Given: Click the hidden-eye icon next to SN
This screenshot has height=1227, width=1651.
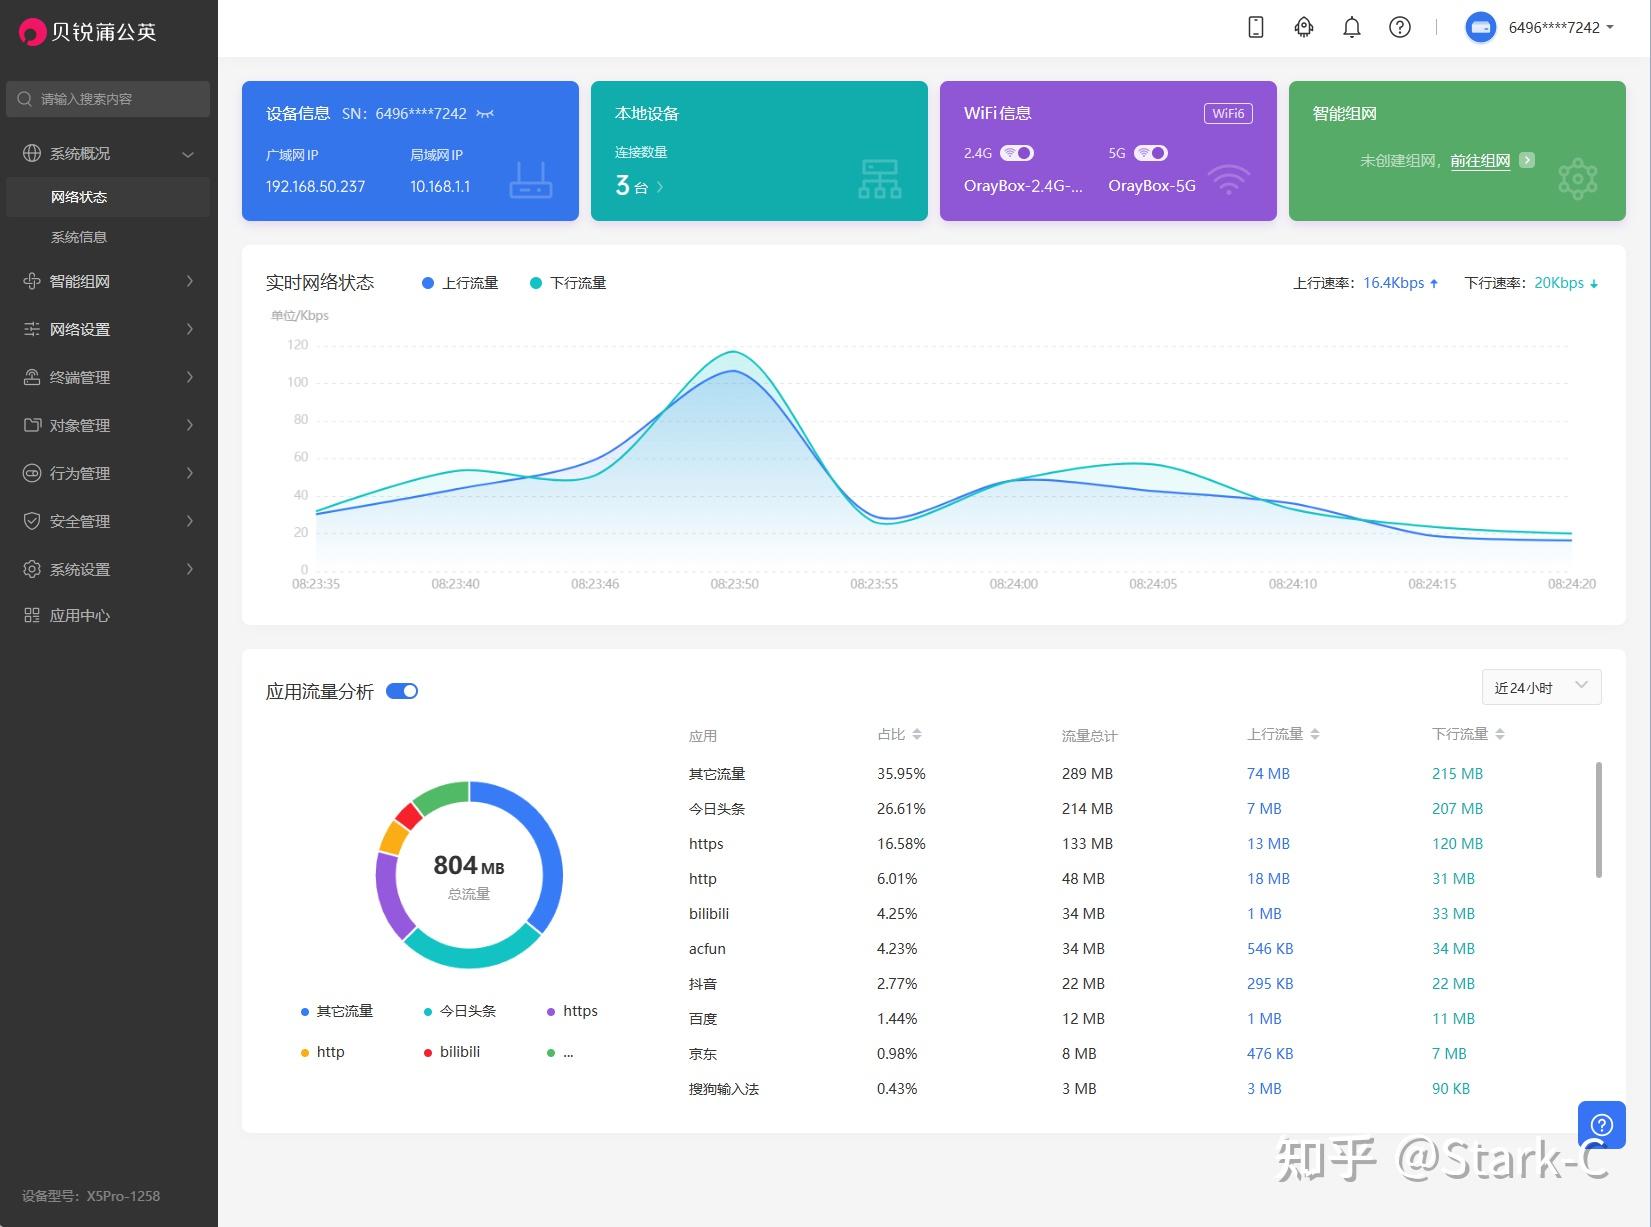Looking at the screenshot, I should pyautogui.click(x=485, y=113).
